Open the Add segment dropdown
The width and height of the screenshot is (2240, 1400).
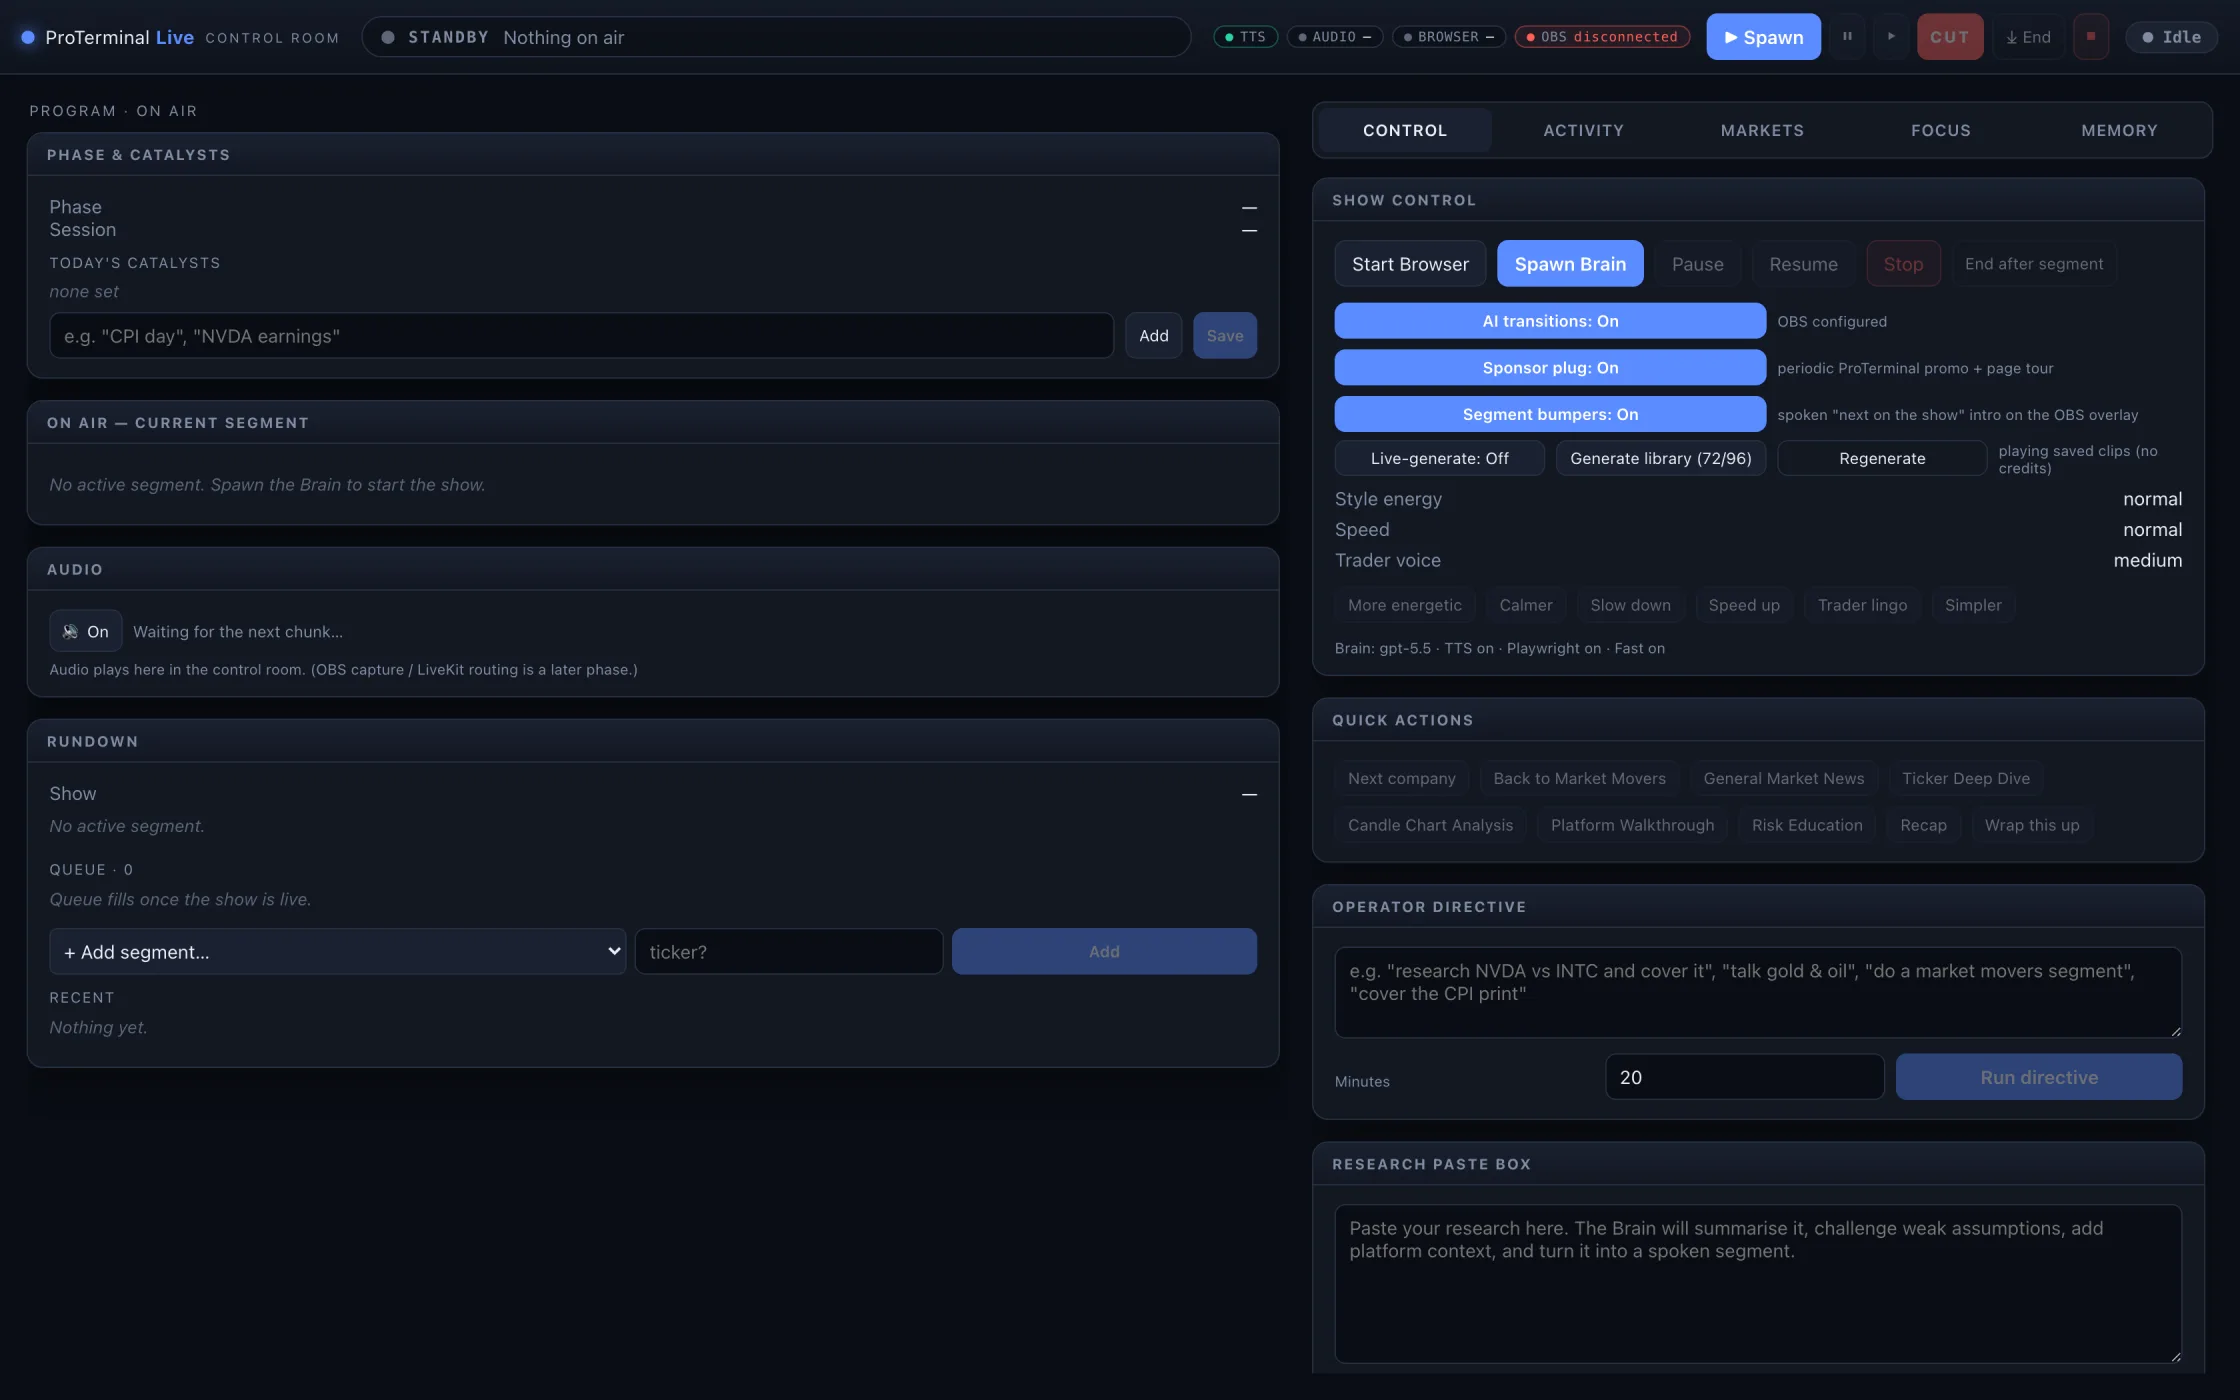click(338, 952)
